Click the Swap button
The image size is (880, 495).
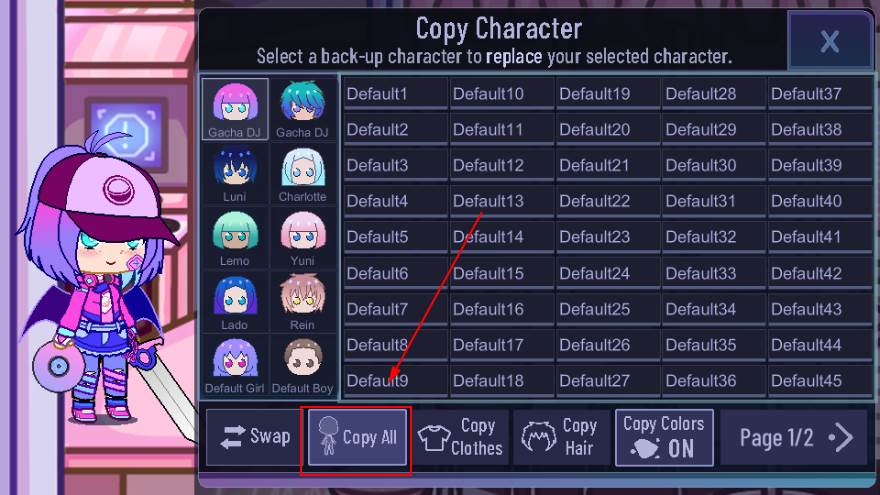coord(254,438)
